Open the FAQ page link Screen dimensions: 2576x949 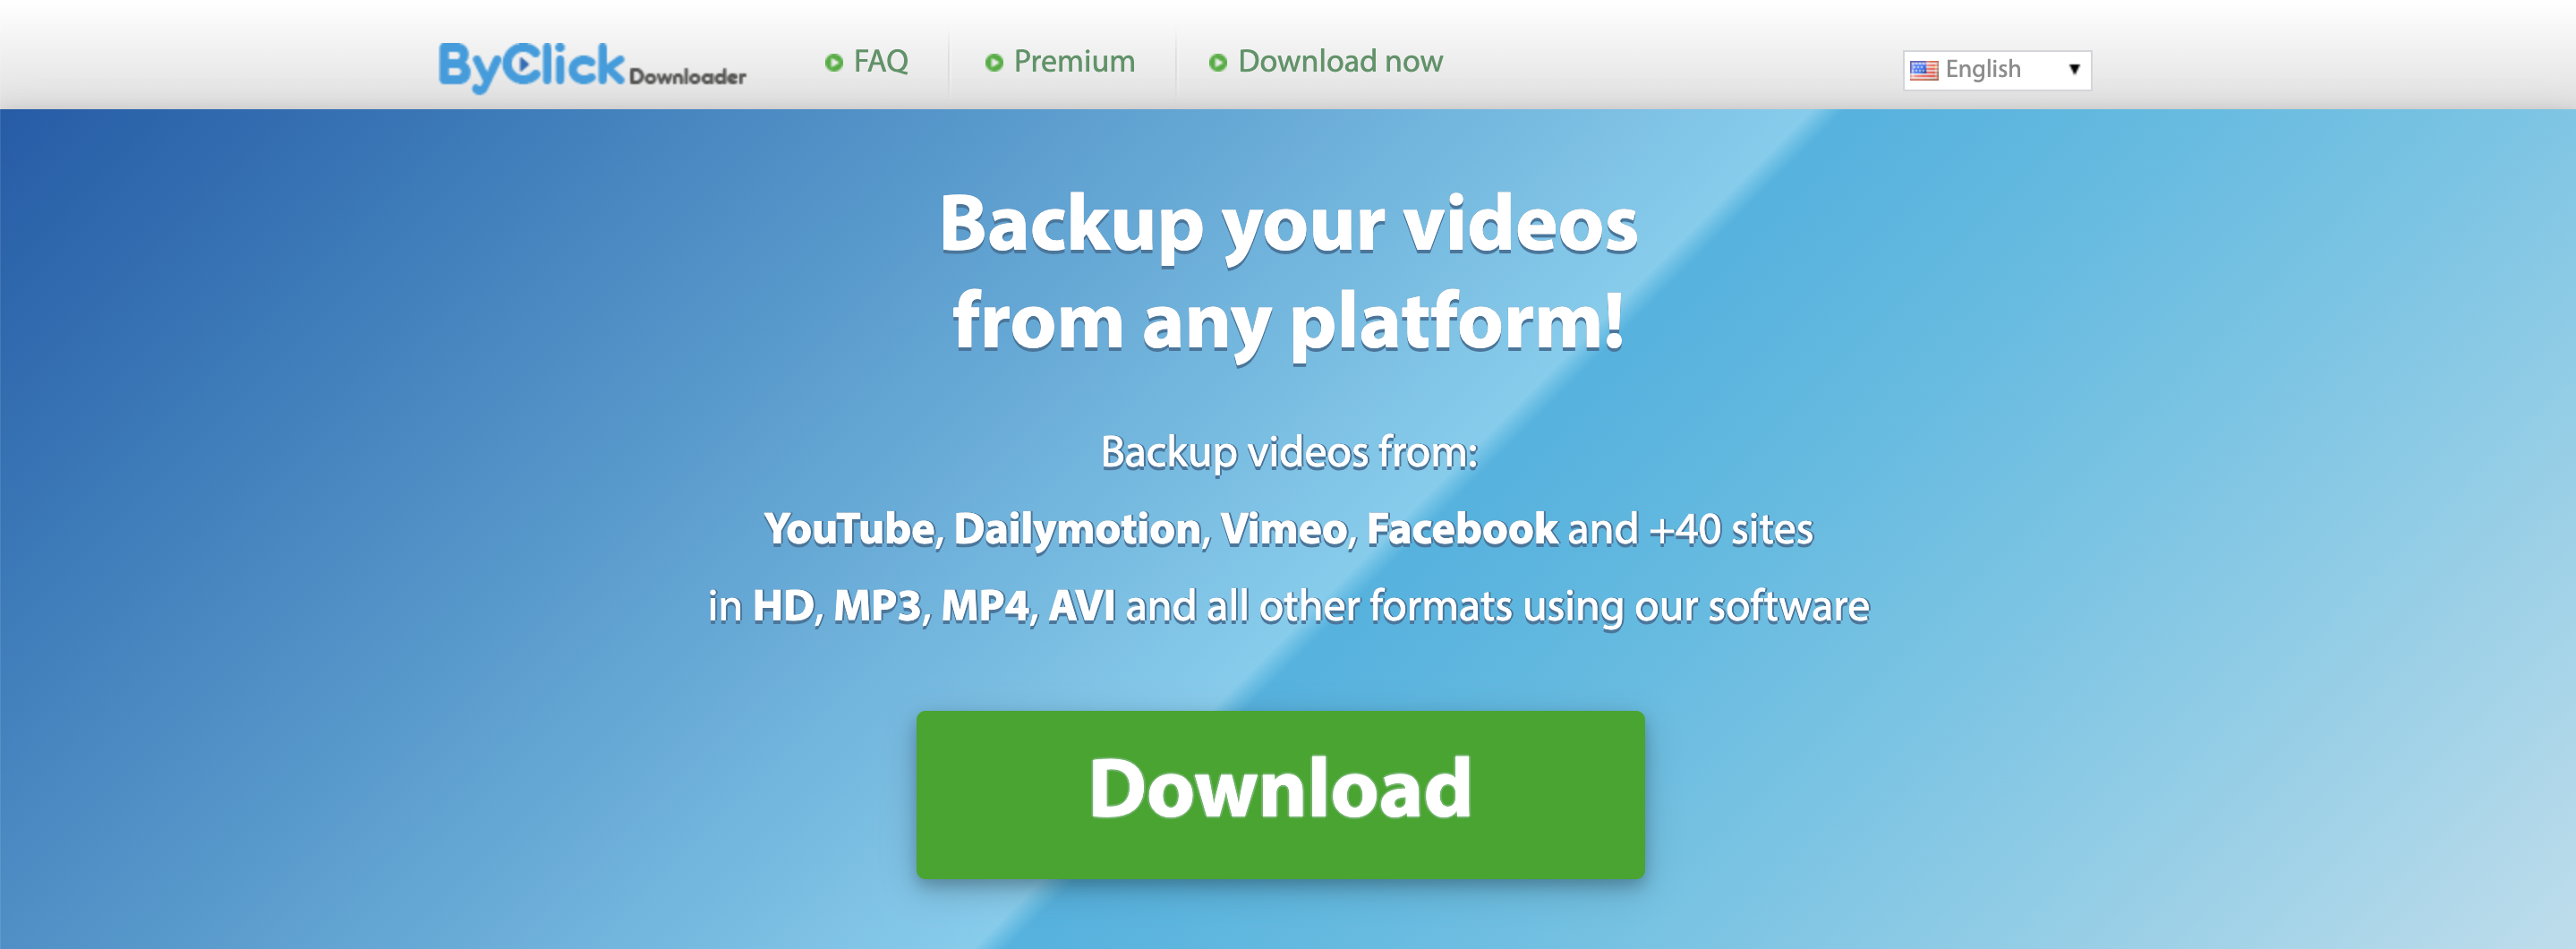[x=880, y=62]
